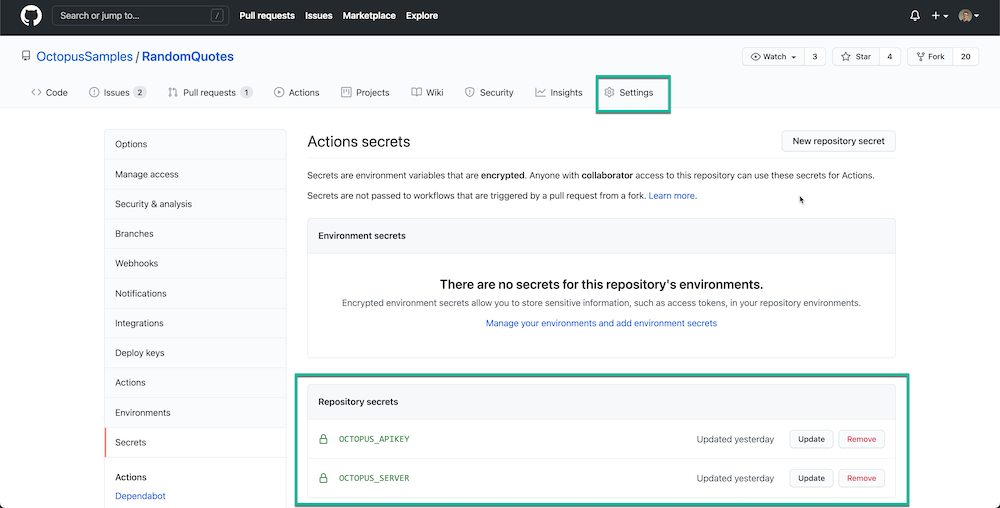Image resolution: width=1000 pixels, height=508 pixels.
Task: Open the OctopusSamples organization link
Action: pos(84,57)
